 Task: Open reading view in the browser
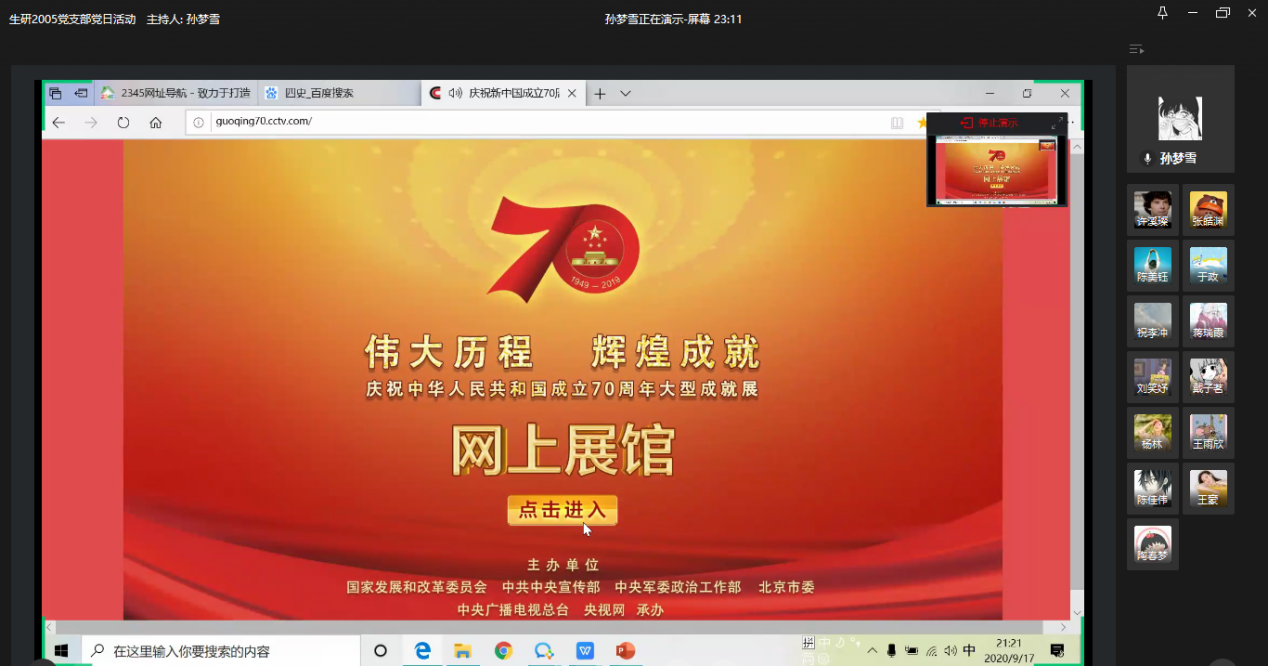click(x=897, y=122)
